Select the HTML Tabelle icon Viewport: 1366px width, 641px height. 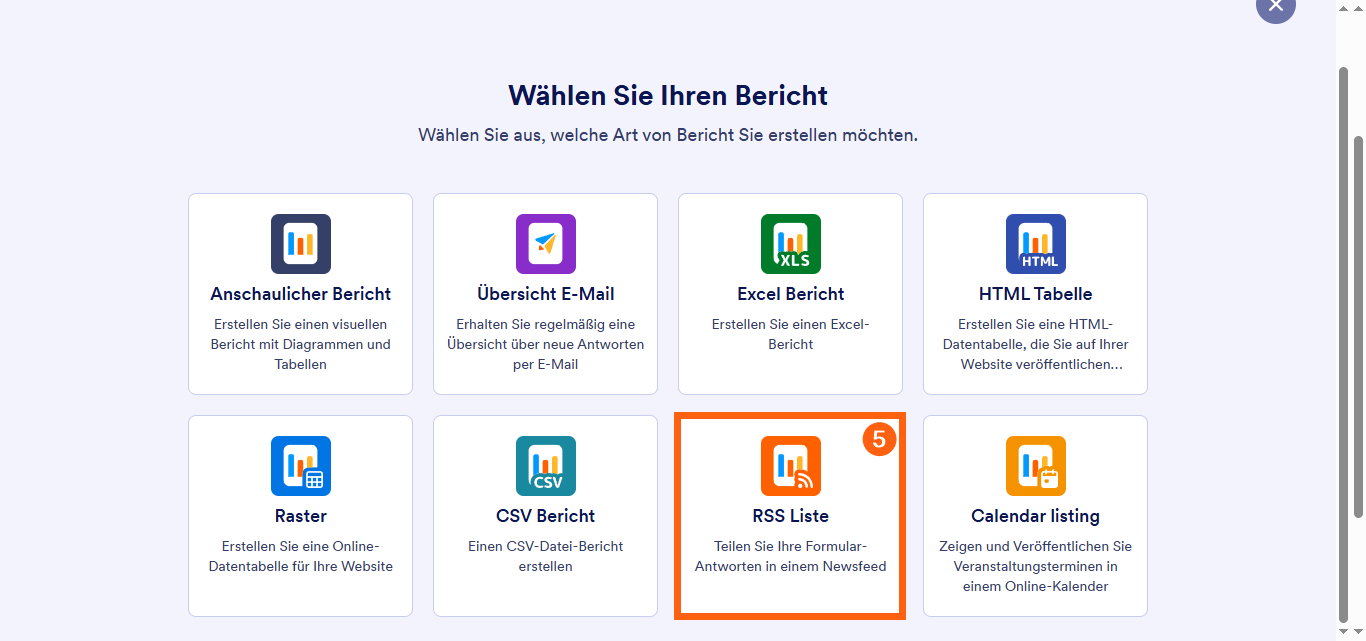[1035, 243]
